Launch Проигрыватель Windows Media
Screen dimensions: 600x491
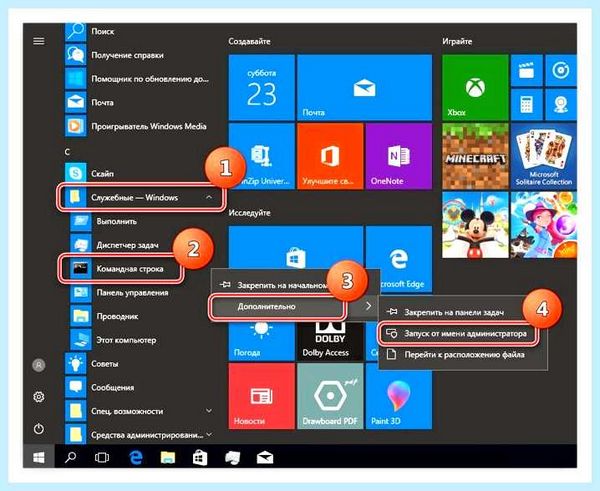(x=138, y=126)
